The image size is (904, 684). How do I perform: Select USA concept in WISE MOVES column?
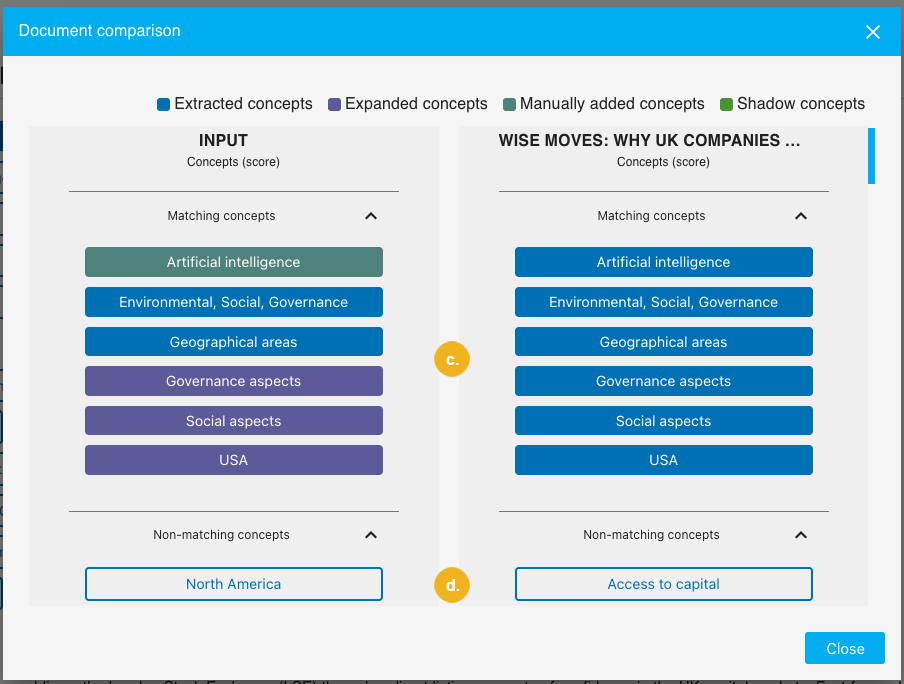tap(663, 460)
